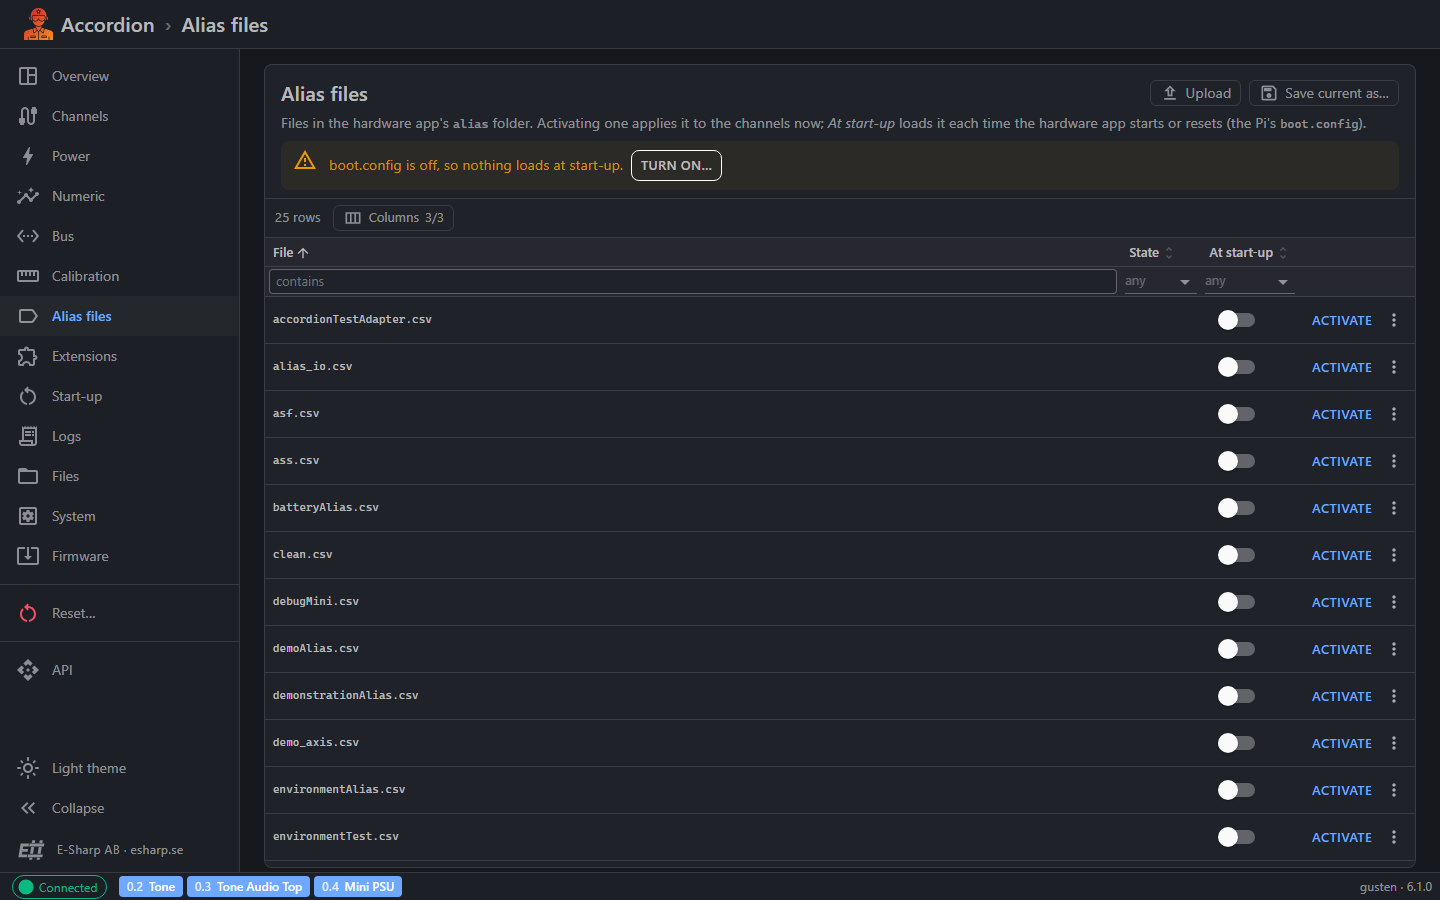Open more options for accordionTestAdapter.csv
Screen dimensions: 1440x900
coord(1394,320)
